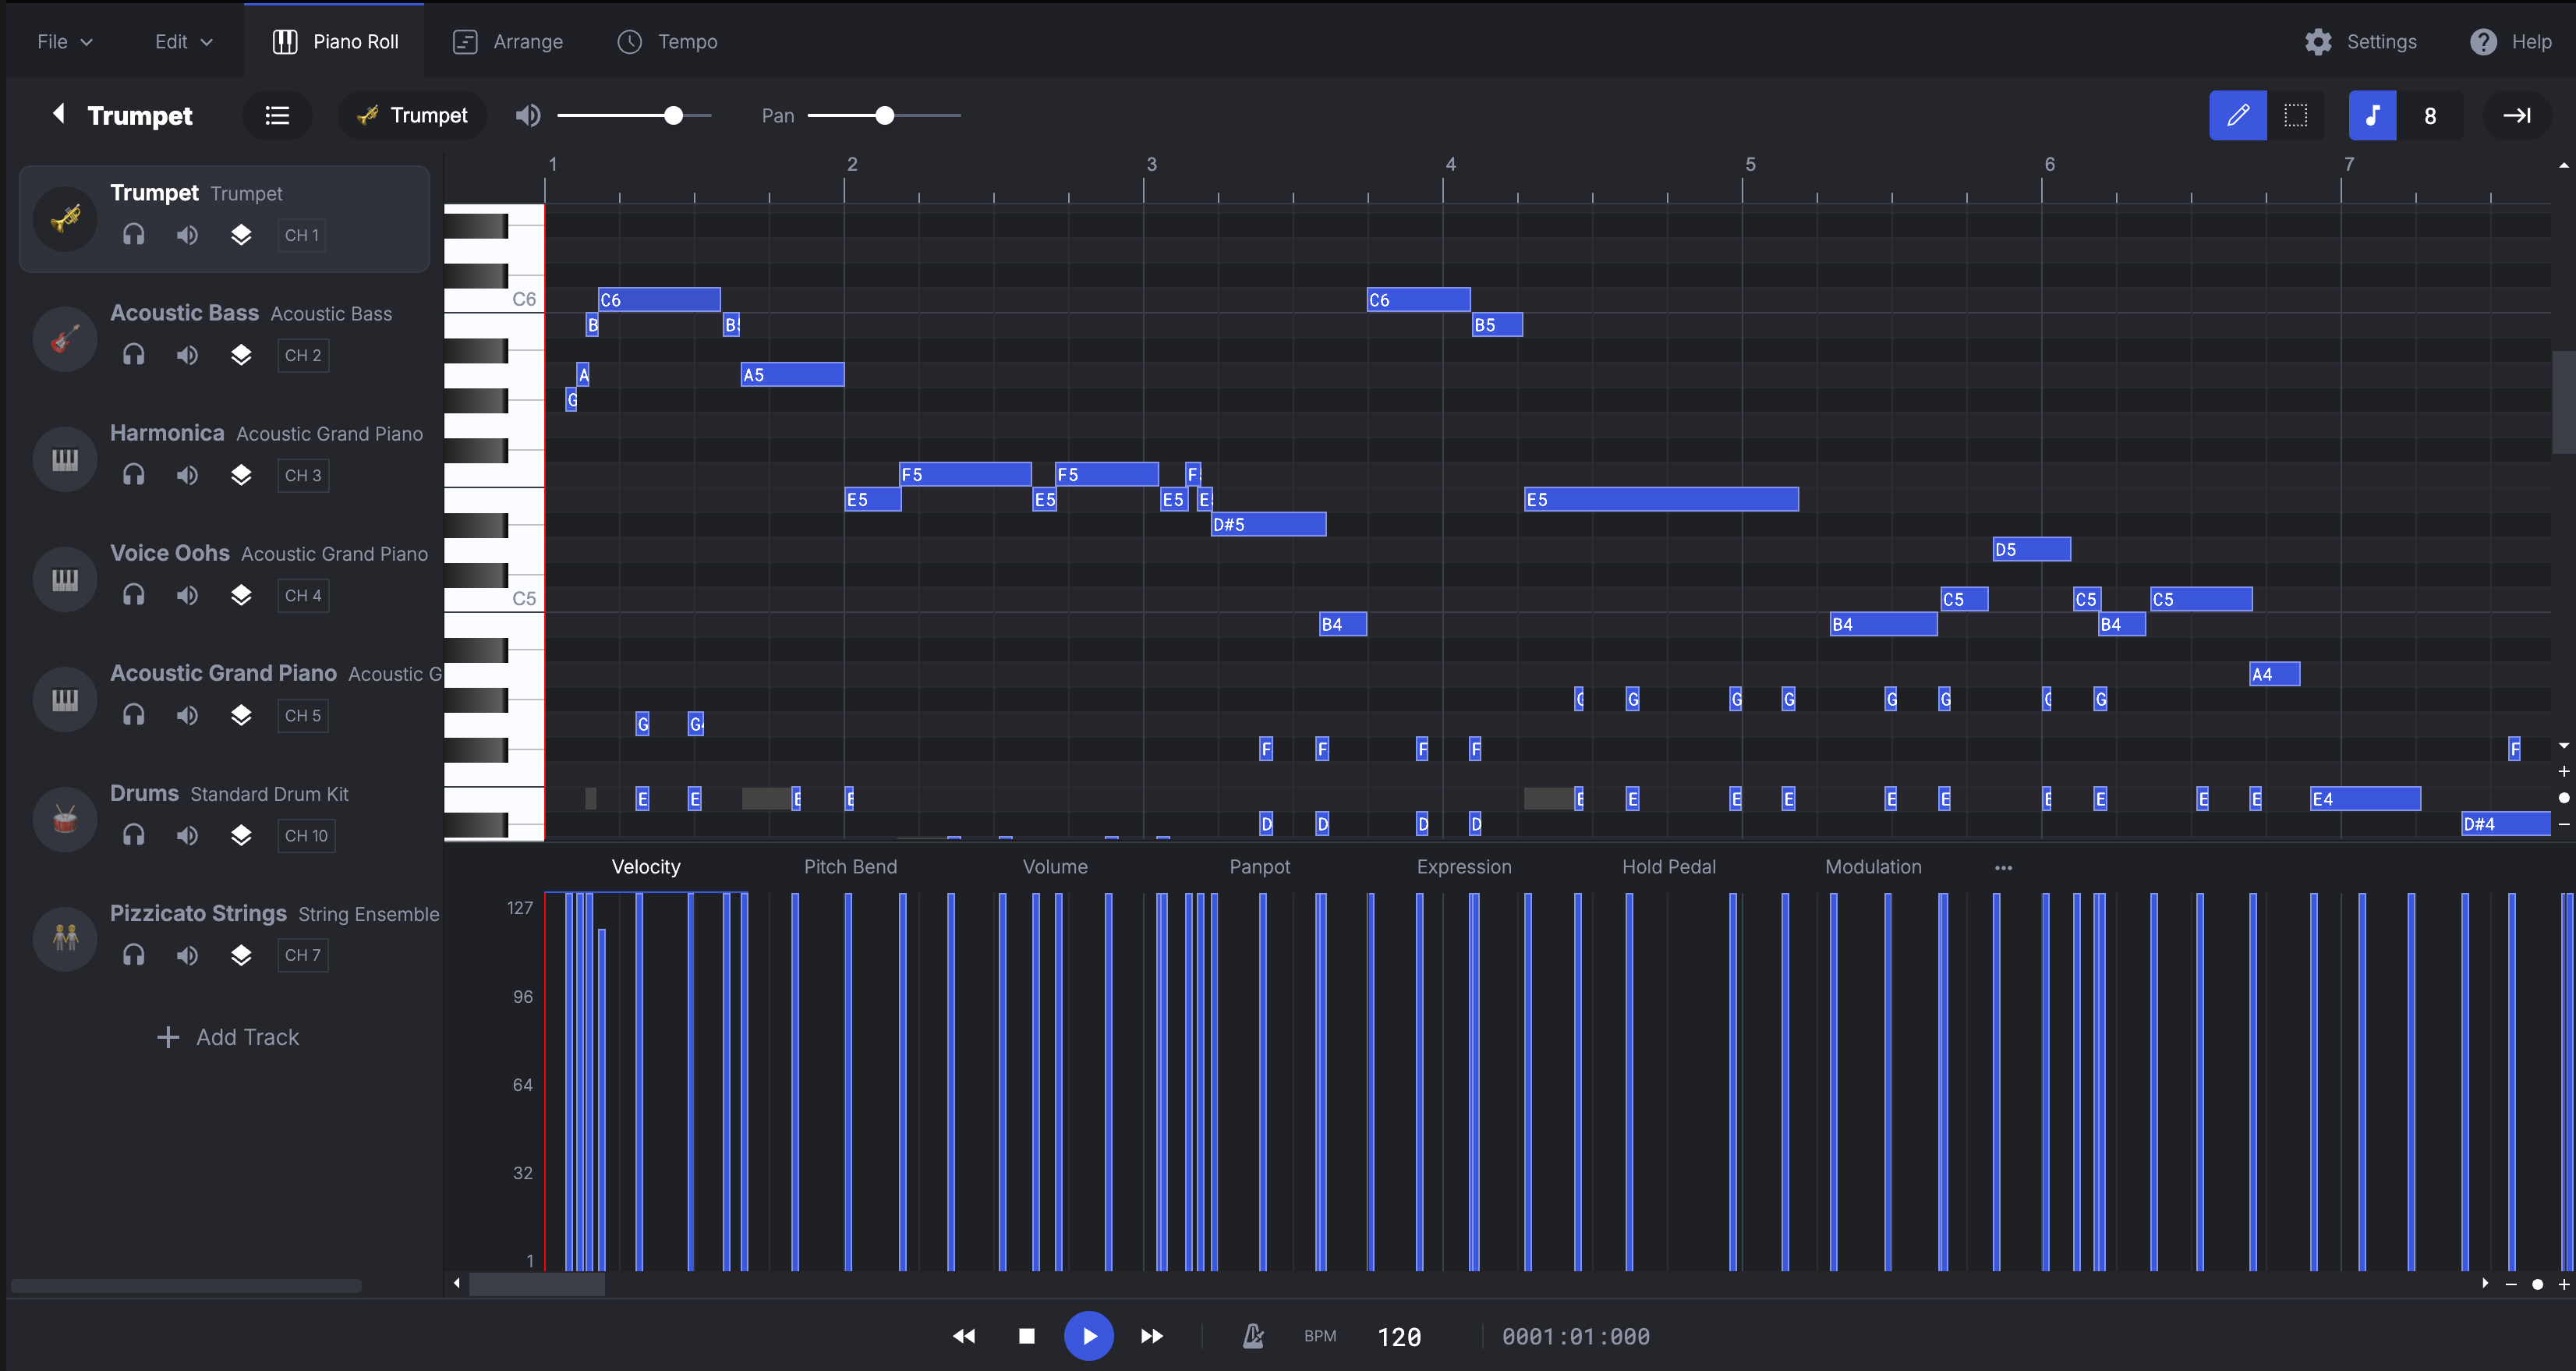The image size is (2576, 1371).
Task: Open the Trumpet instrument selector
Action: pos(412,116)
